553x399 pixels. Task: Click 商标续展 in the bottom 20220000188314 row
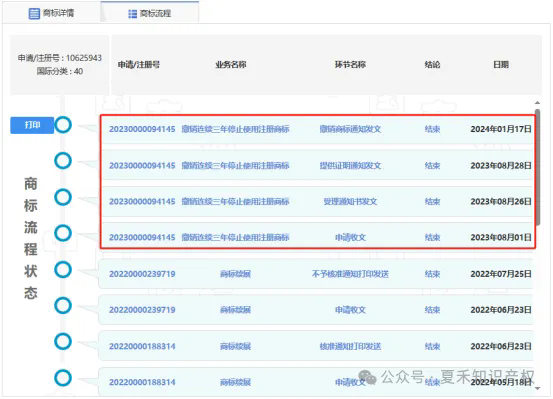click(x=235, y=382)
